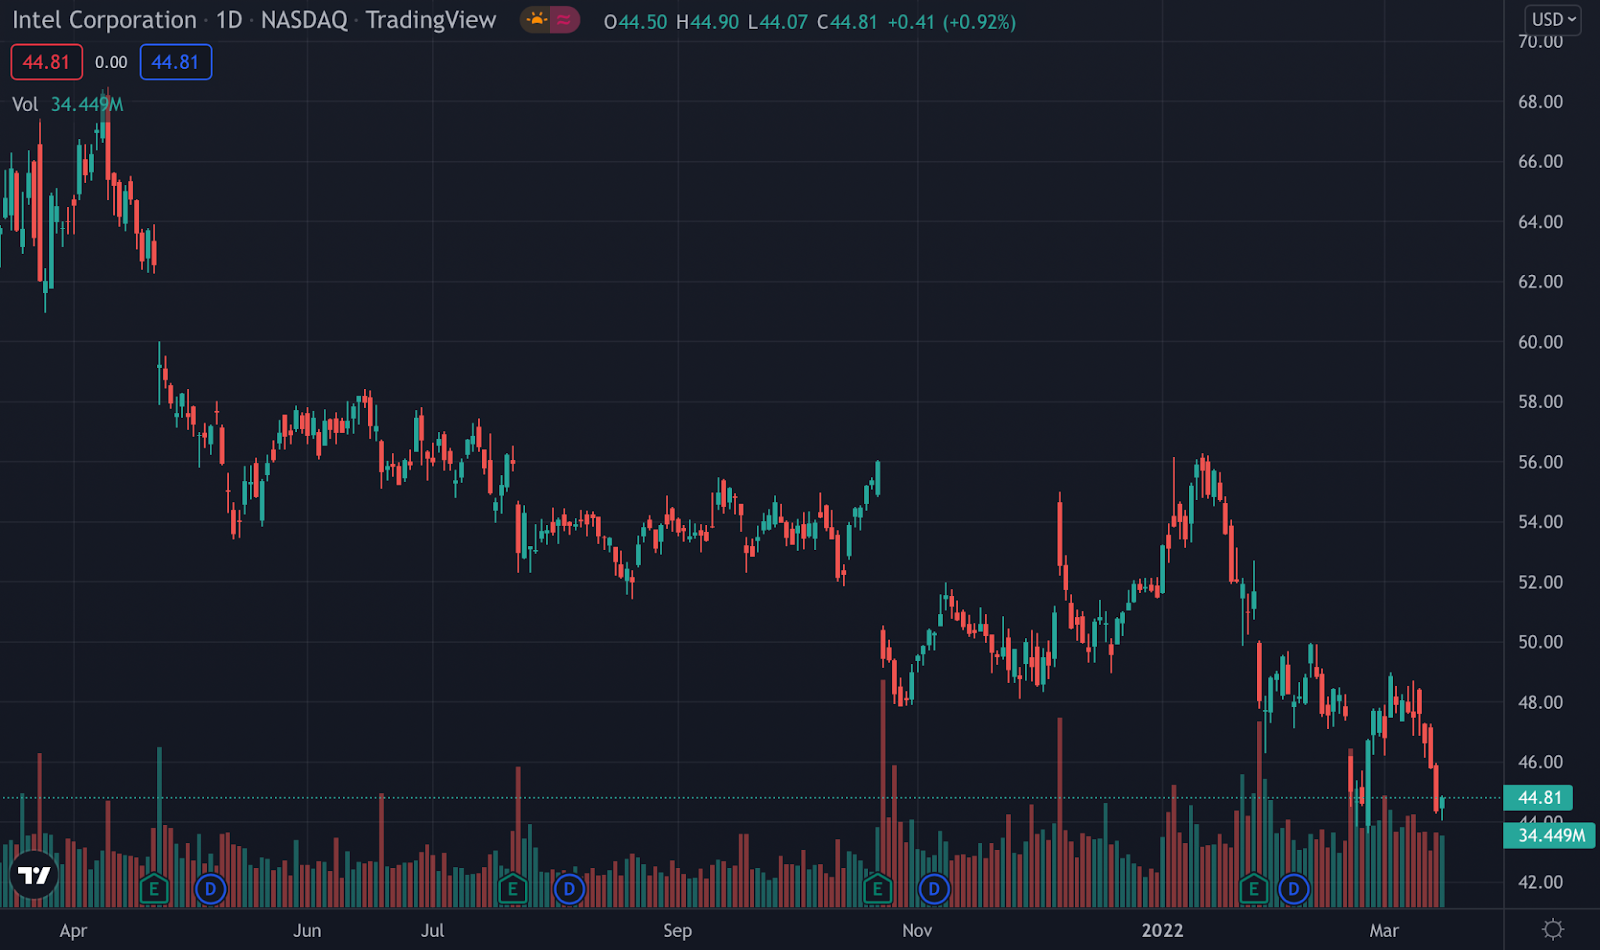Click the Intel Corporation symbol title
The height and width of the screenshot is (950, 1600).
(105, 20)
